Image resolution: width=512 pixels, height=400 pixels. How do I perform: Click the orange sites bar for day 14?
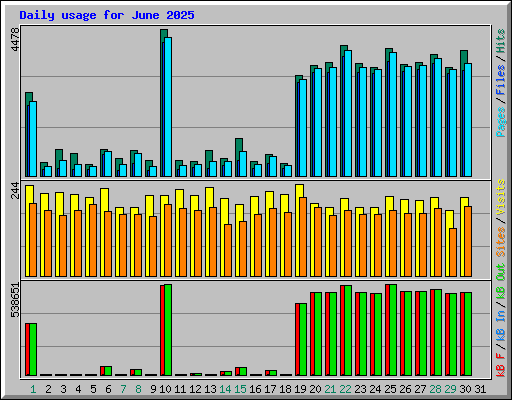(228, 250)
